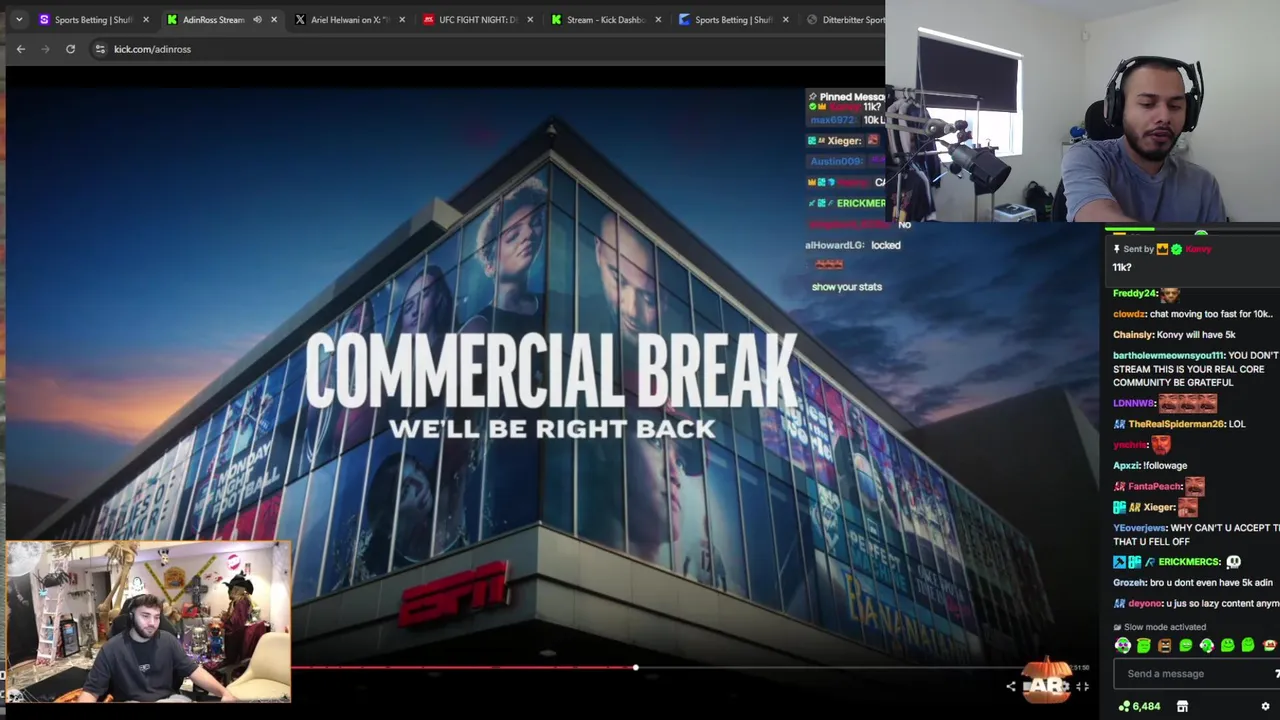Exit fullscreen on the video player
The width and height of the screenshot is (1280, 720).
pyautogui.click(x=1083, y=686)
